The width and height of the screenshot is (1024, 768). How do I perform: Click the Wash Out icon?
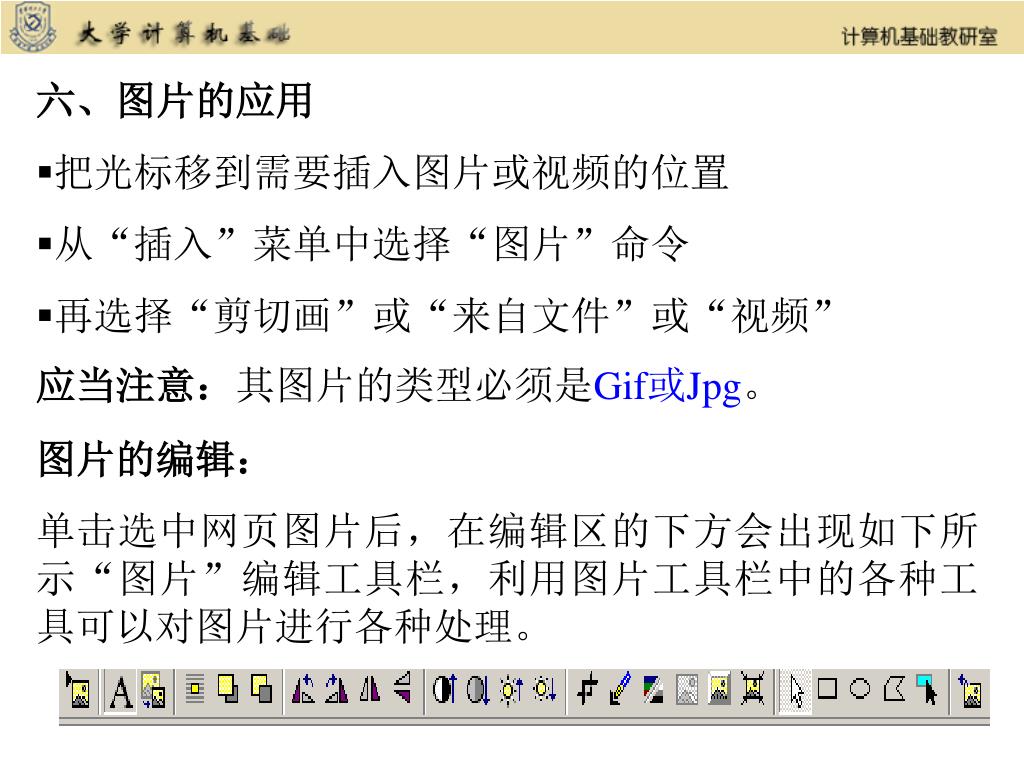pyautogui.click(x=686, y=690)
